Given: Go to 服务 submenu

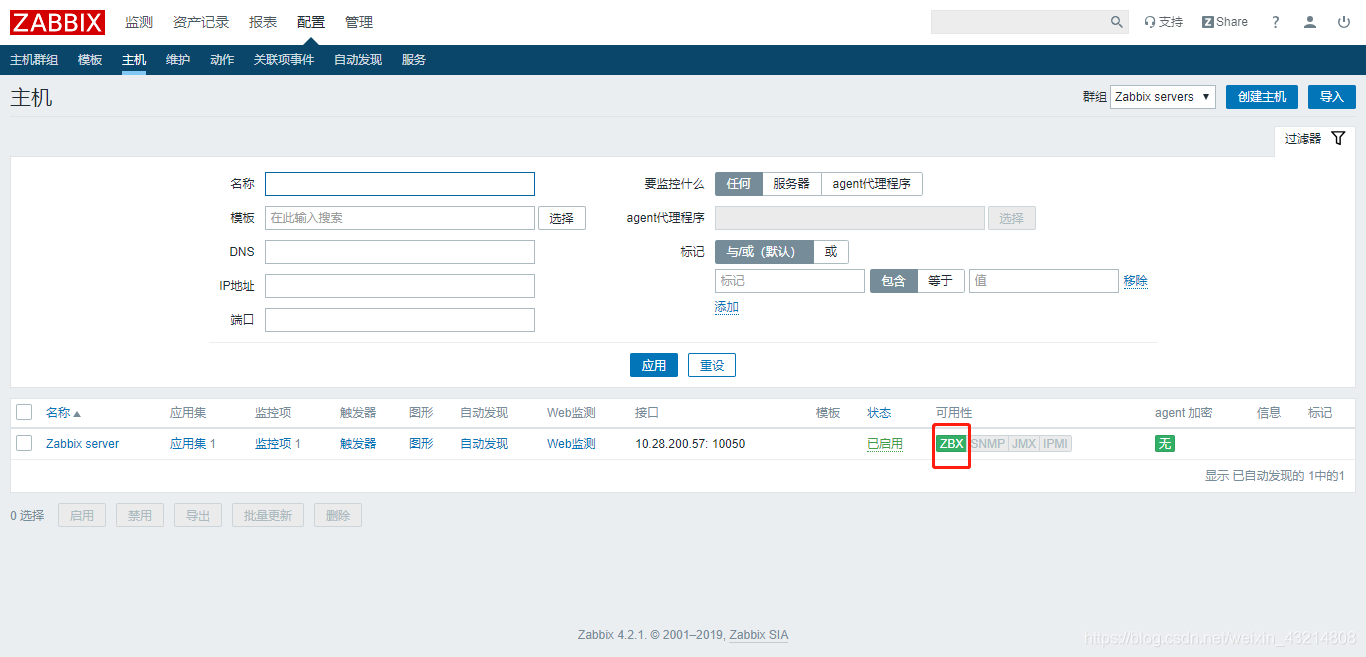Looking at the screenshot, I should coord(414,60).
